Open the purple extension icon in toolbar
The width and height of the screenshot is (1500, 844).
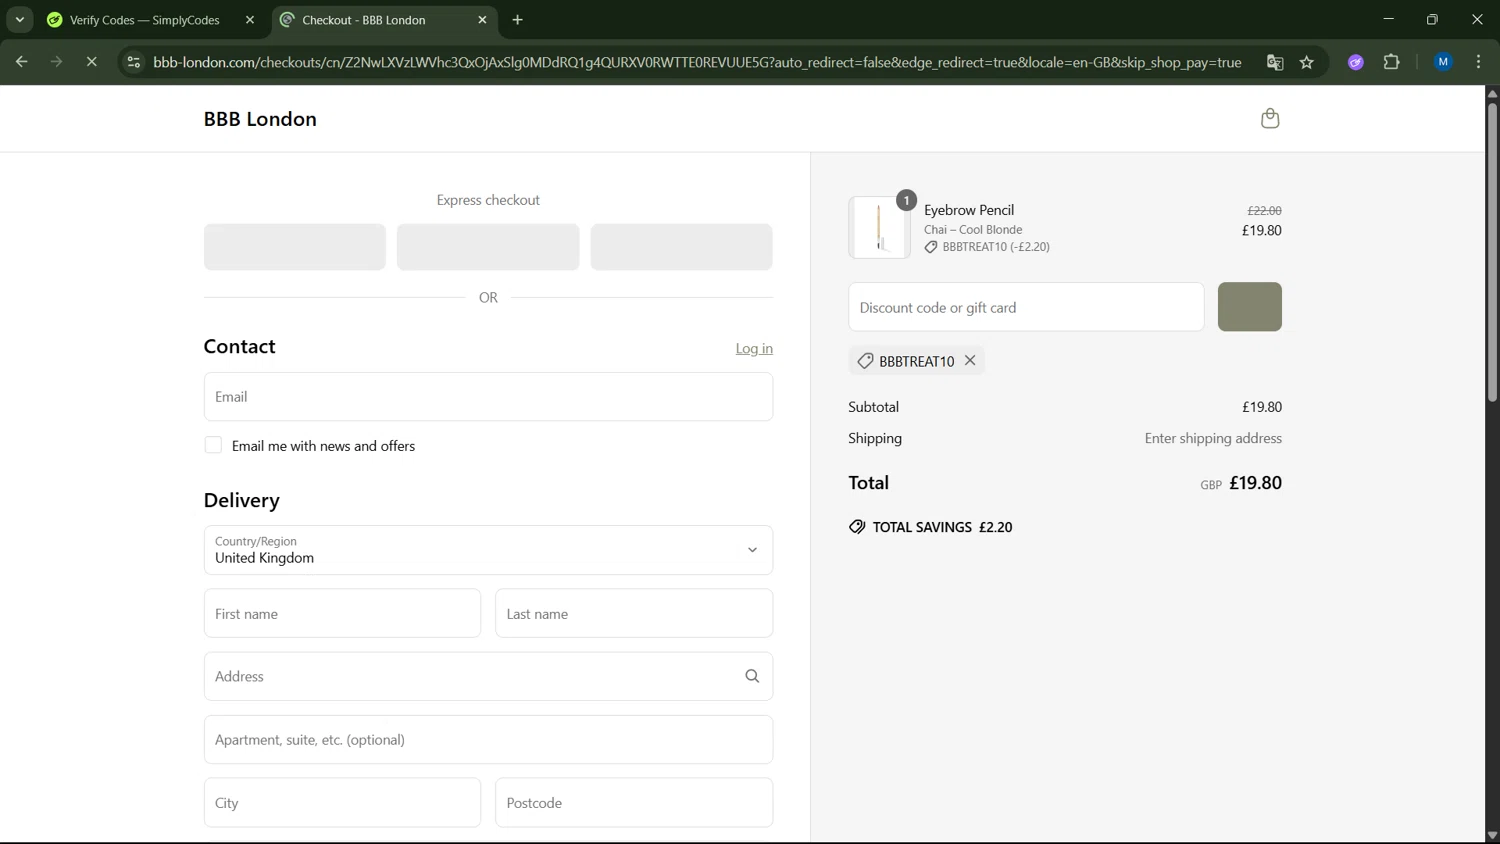1356,62
